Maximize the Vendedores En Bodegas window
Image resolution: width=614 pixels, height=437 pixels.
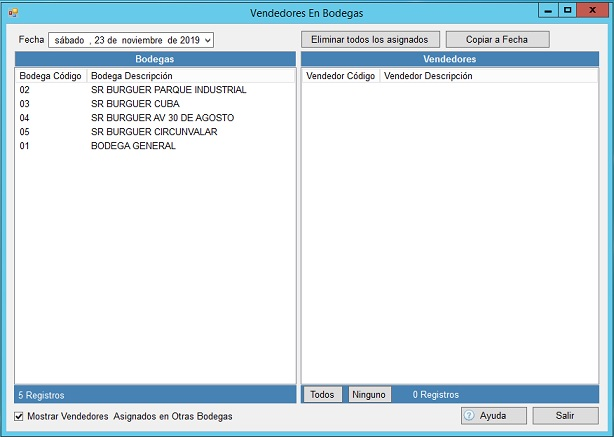567,11
